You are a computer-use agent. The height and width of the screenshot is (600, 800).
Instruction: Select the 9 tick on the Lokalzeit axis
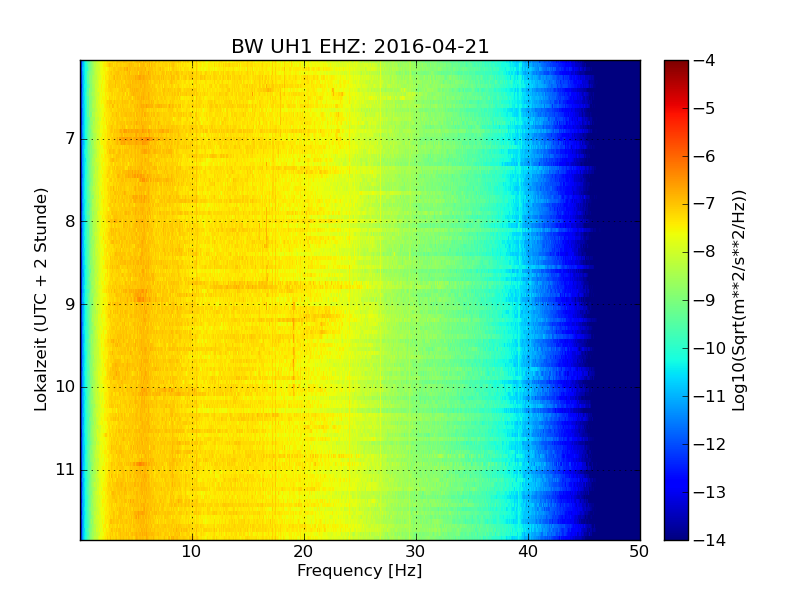click(x=70, y=304)
